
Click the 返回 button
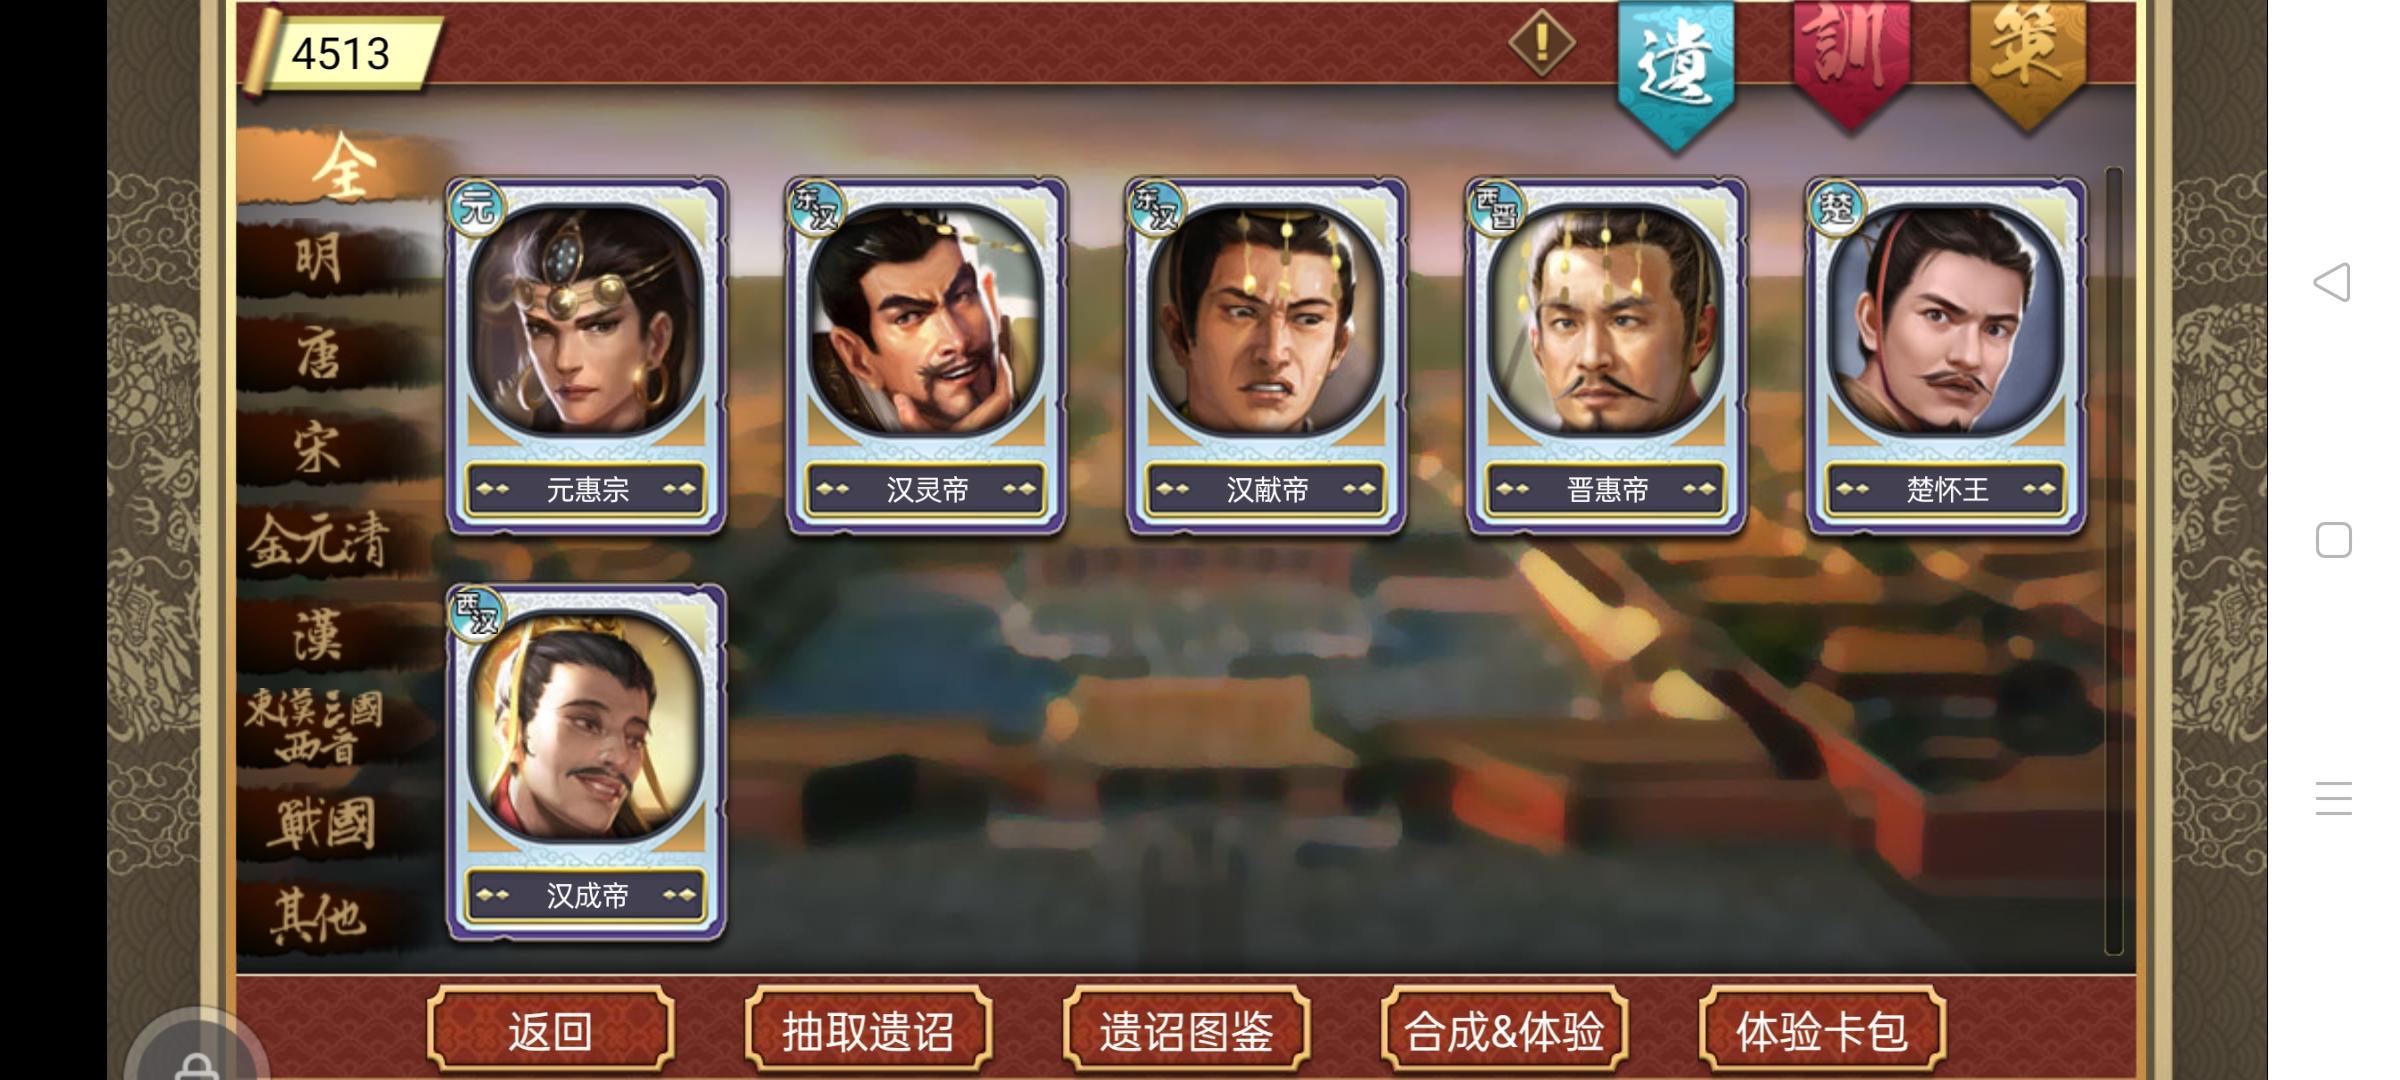(x=550, y=1031)
